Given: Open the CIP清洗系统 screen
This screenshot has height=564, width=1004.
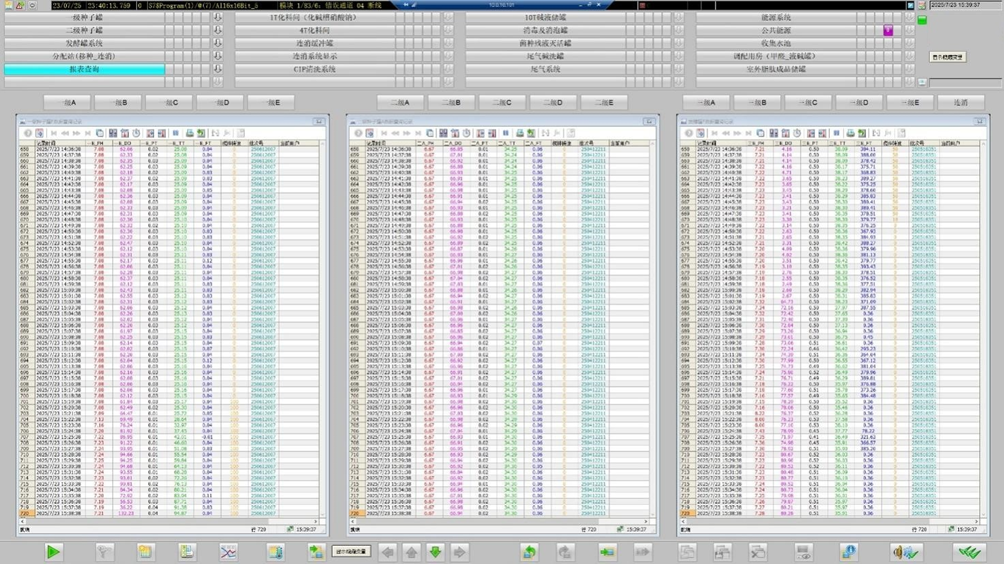Looking at the screenshot, I should click(315, 70).
